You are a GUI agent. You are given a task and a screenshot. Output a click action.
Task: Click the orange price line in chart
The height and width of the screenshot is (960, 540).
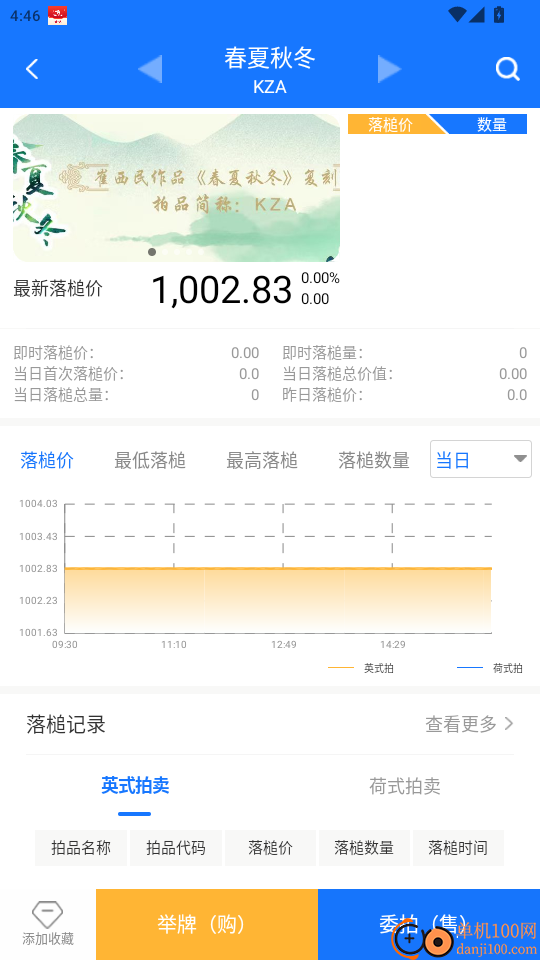click(x=278, y=569)
